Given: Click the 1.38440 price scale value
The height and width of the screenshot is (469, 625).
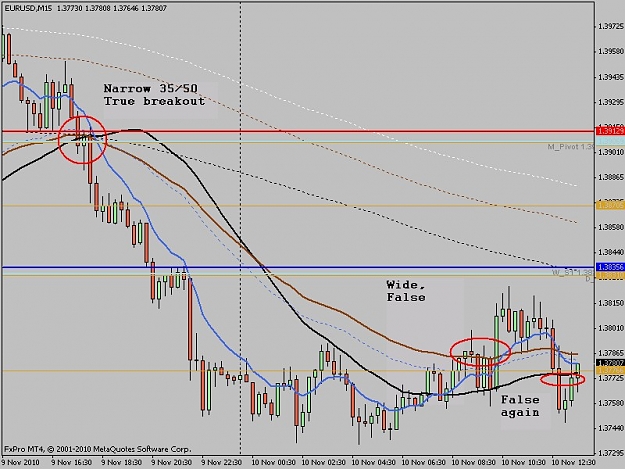Looking at the screenshot, I should (611, 252).
